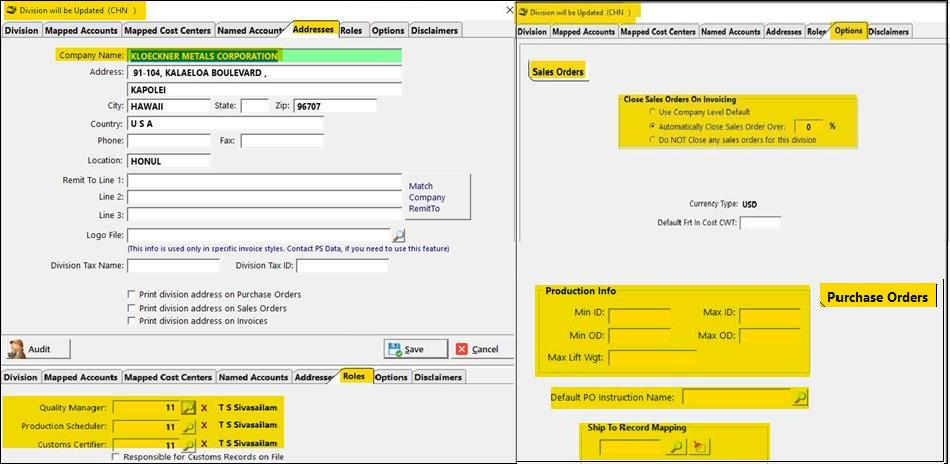The width and height of the screenshot is (950, 464).
Task: Open Mapped Cost Centers tab in top-left window
Action: [x=167, y=30]
